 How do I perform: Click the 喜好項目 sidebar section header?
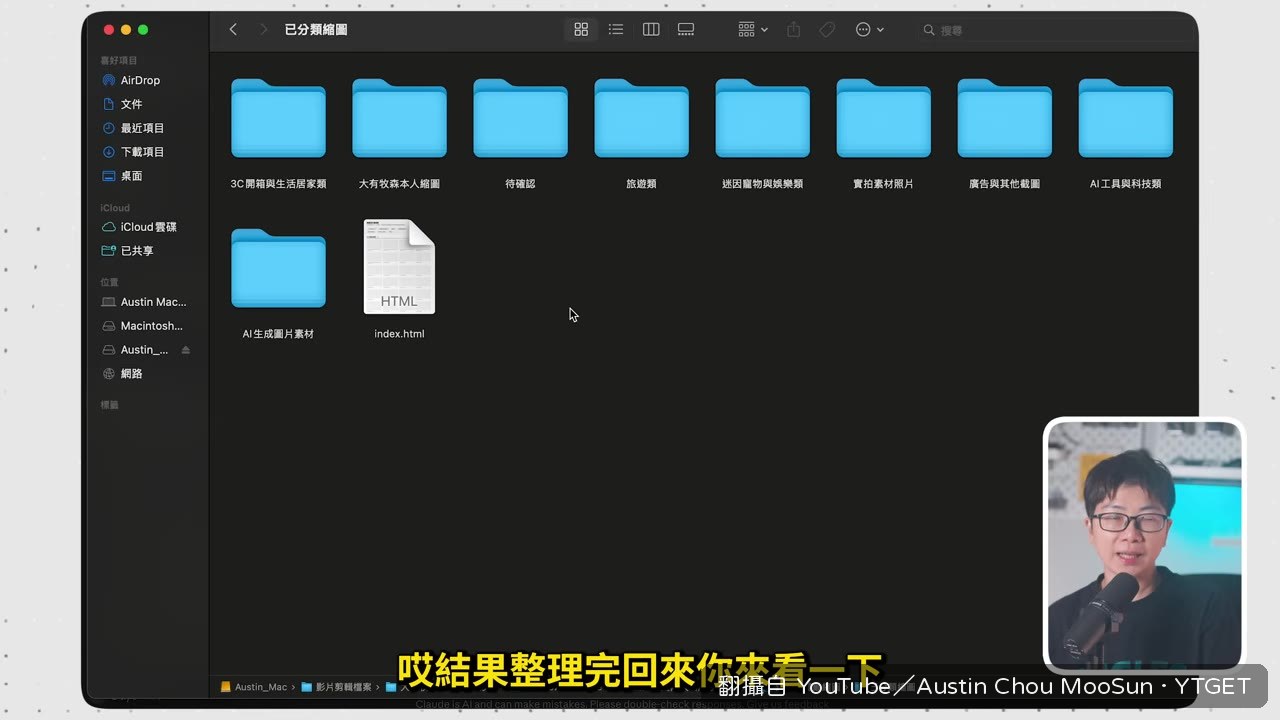coord(118,61)
